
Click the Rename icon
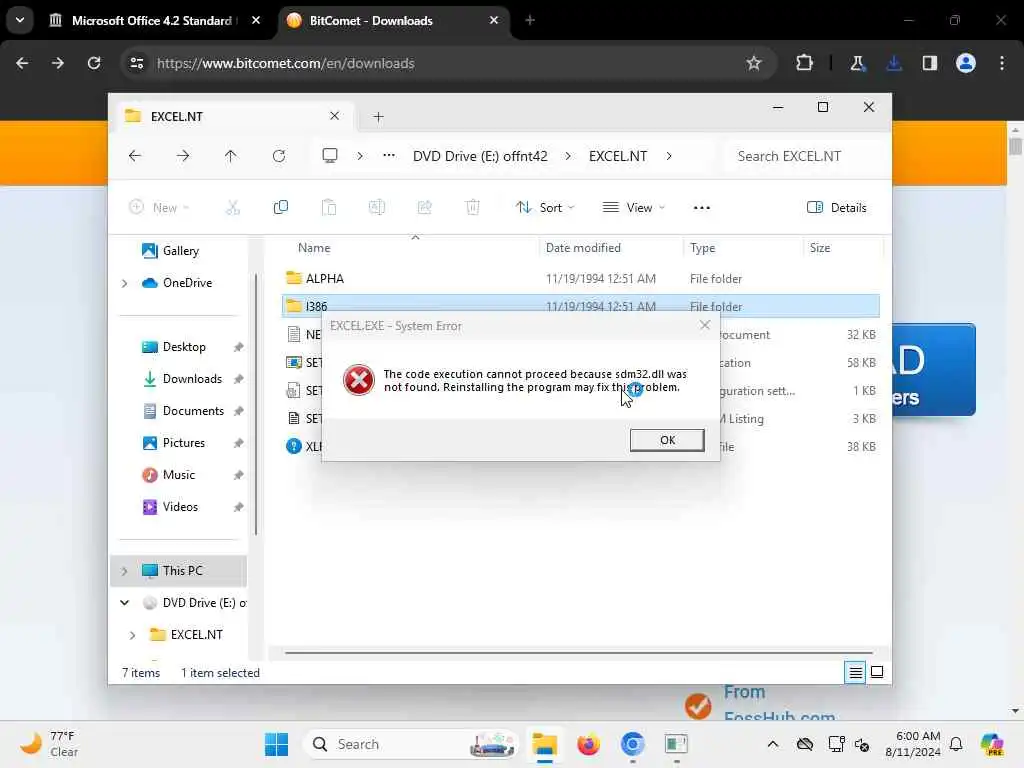pos(377,208)
